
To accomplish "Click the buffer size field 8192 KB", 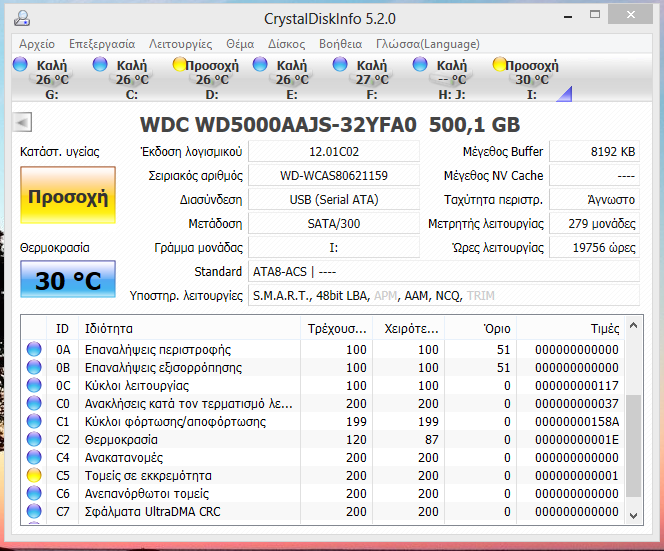I will pos(594,152).
